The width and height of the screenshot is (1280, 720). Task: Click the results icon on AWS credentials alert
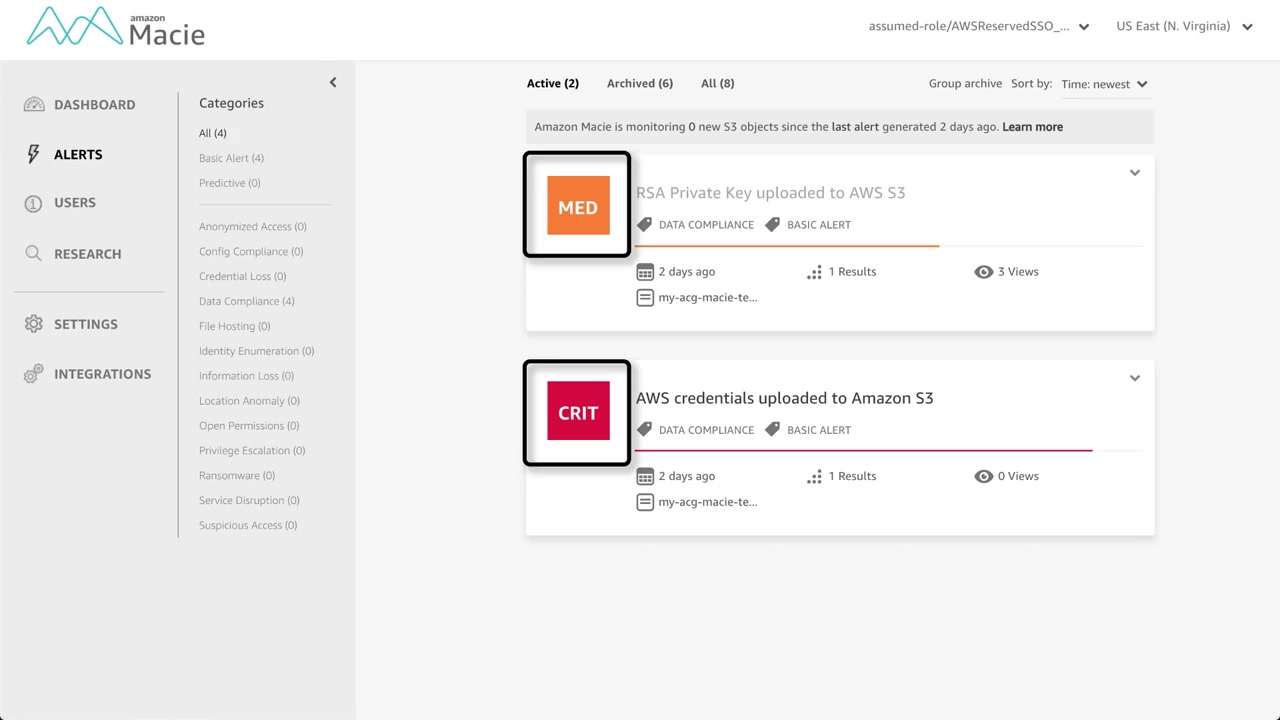pos(815,477)
